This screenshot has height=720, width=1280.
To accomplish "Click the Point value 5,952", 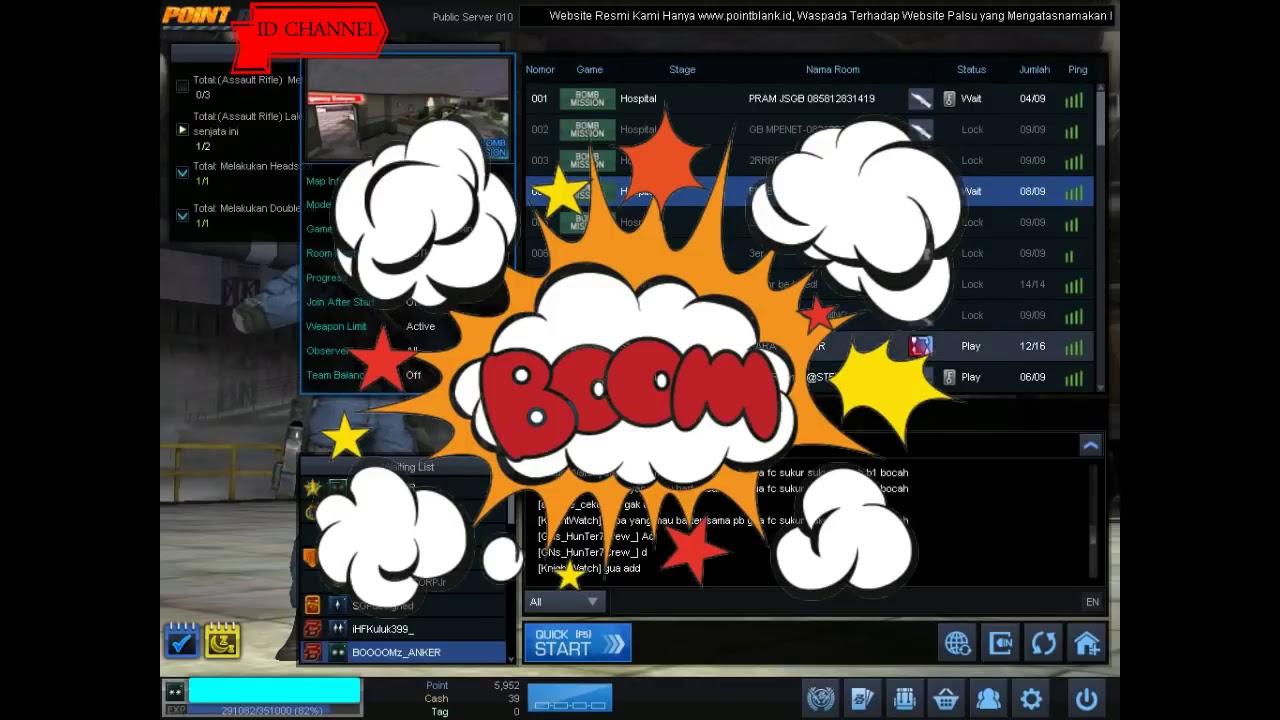I will [506, 686].
